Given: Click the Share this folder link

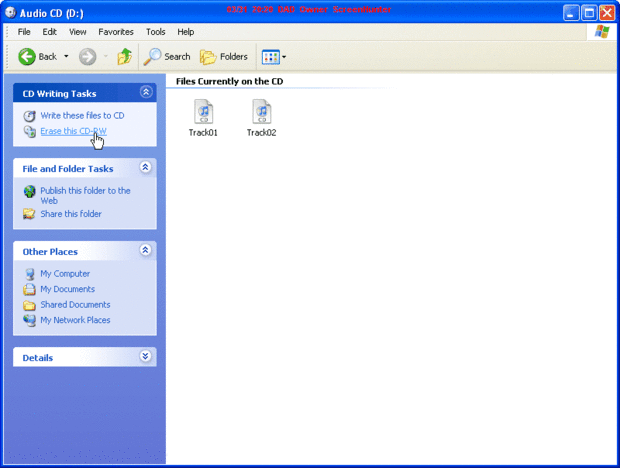Looking at the screenshot, I should [x=71, y=214].
